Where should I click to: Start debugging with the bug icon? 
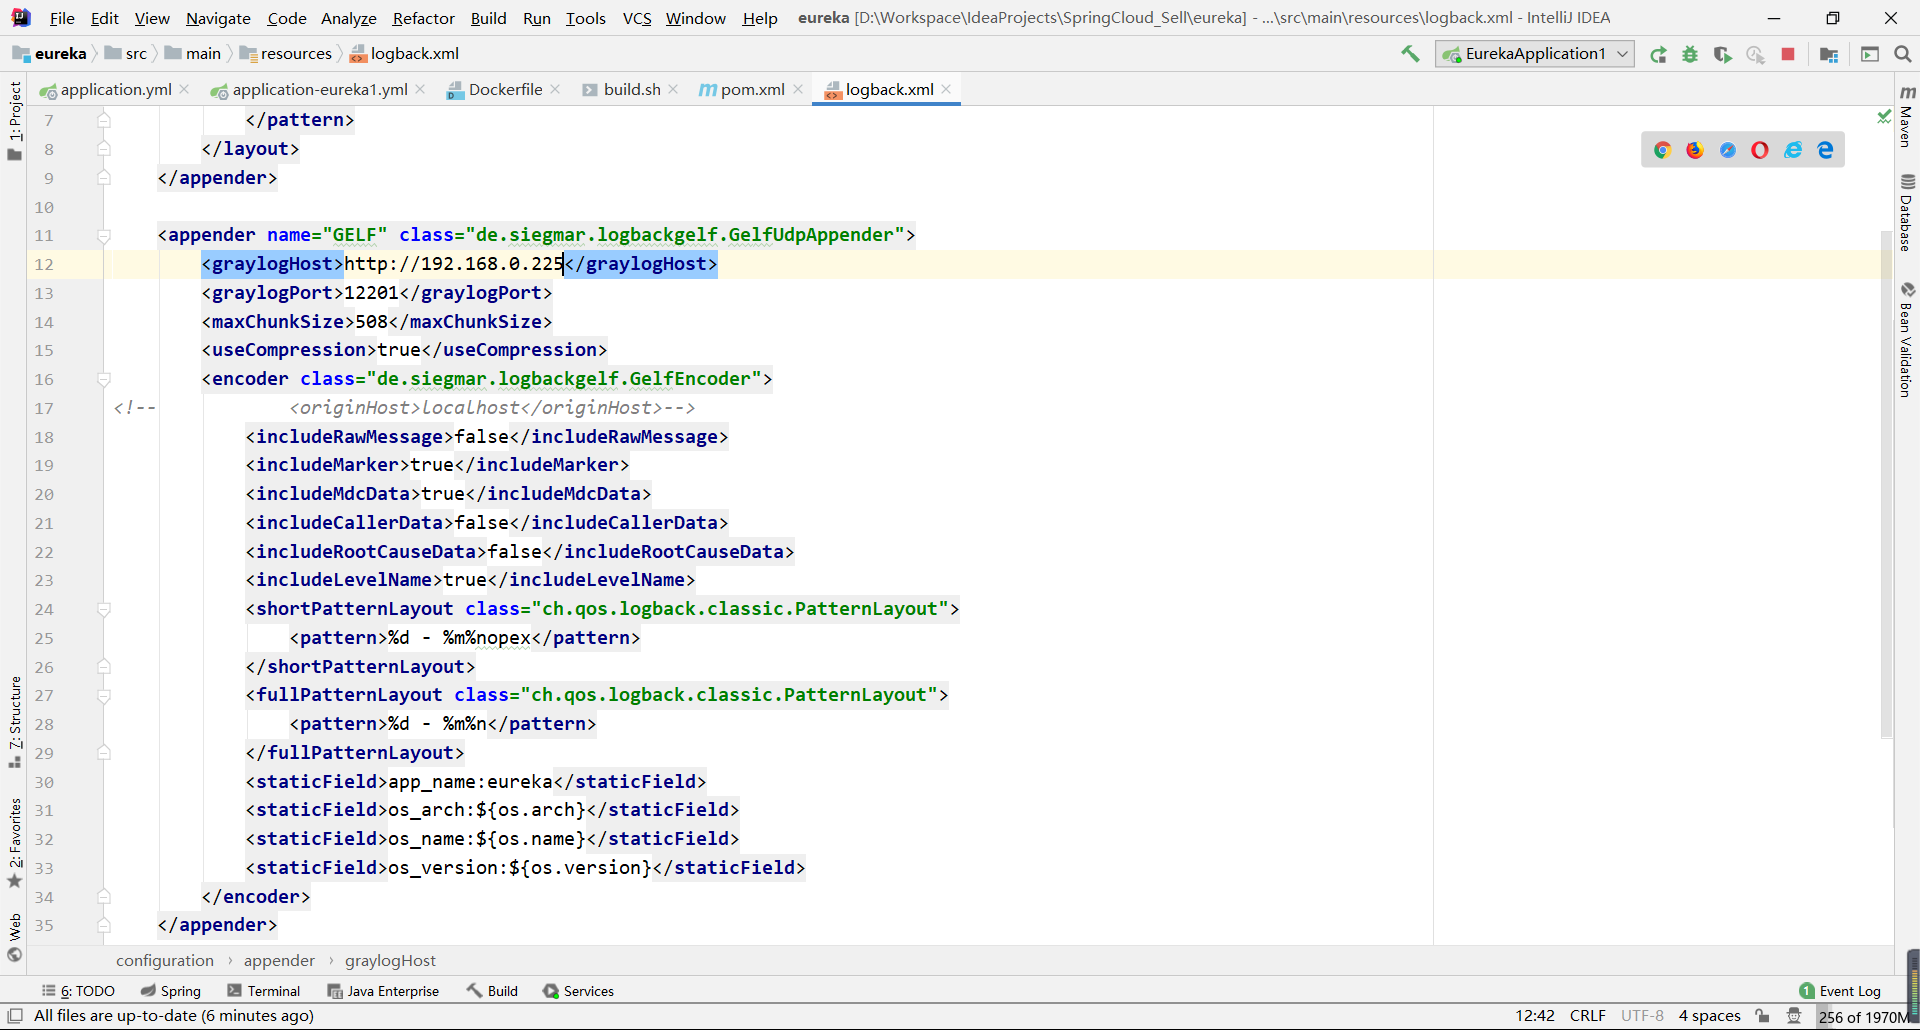coord(1690,54)
